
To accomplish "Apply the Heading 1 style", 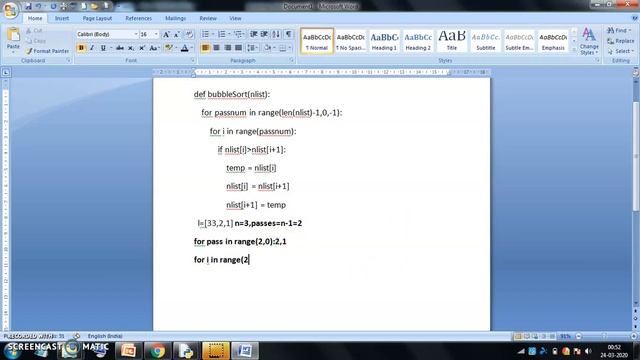I will (x=384, y=41).
